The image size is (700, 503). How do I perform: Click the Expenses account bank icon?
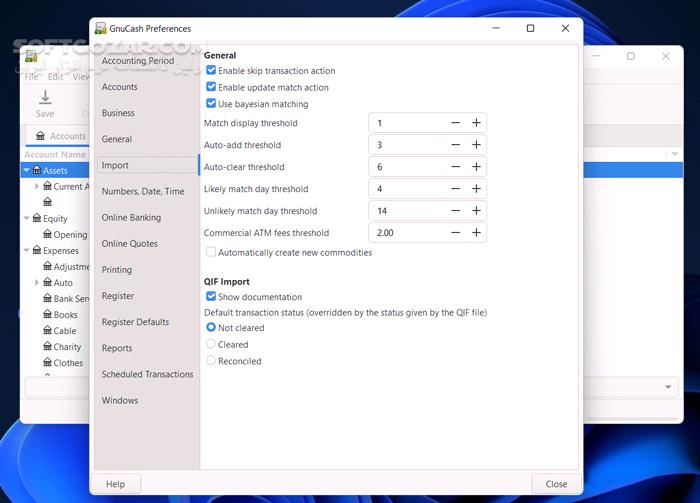coord(37,251)
